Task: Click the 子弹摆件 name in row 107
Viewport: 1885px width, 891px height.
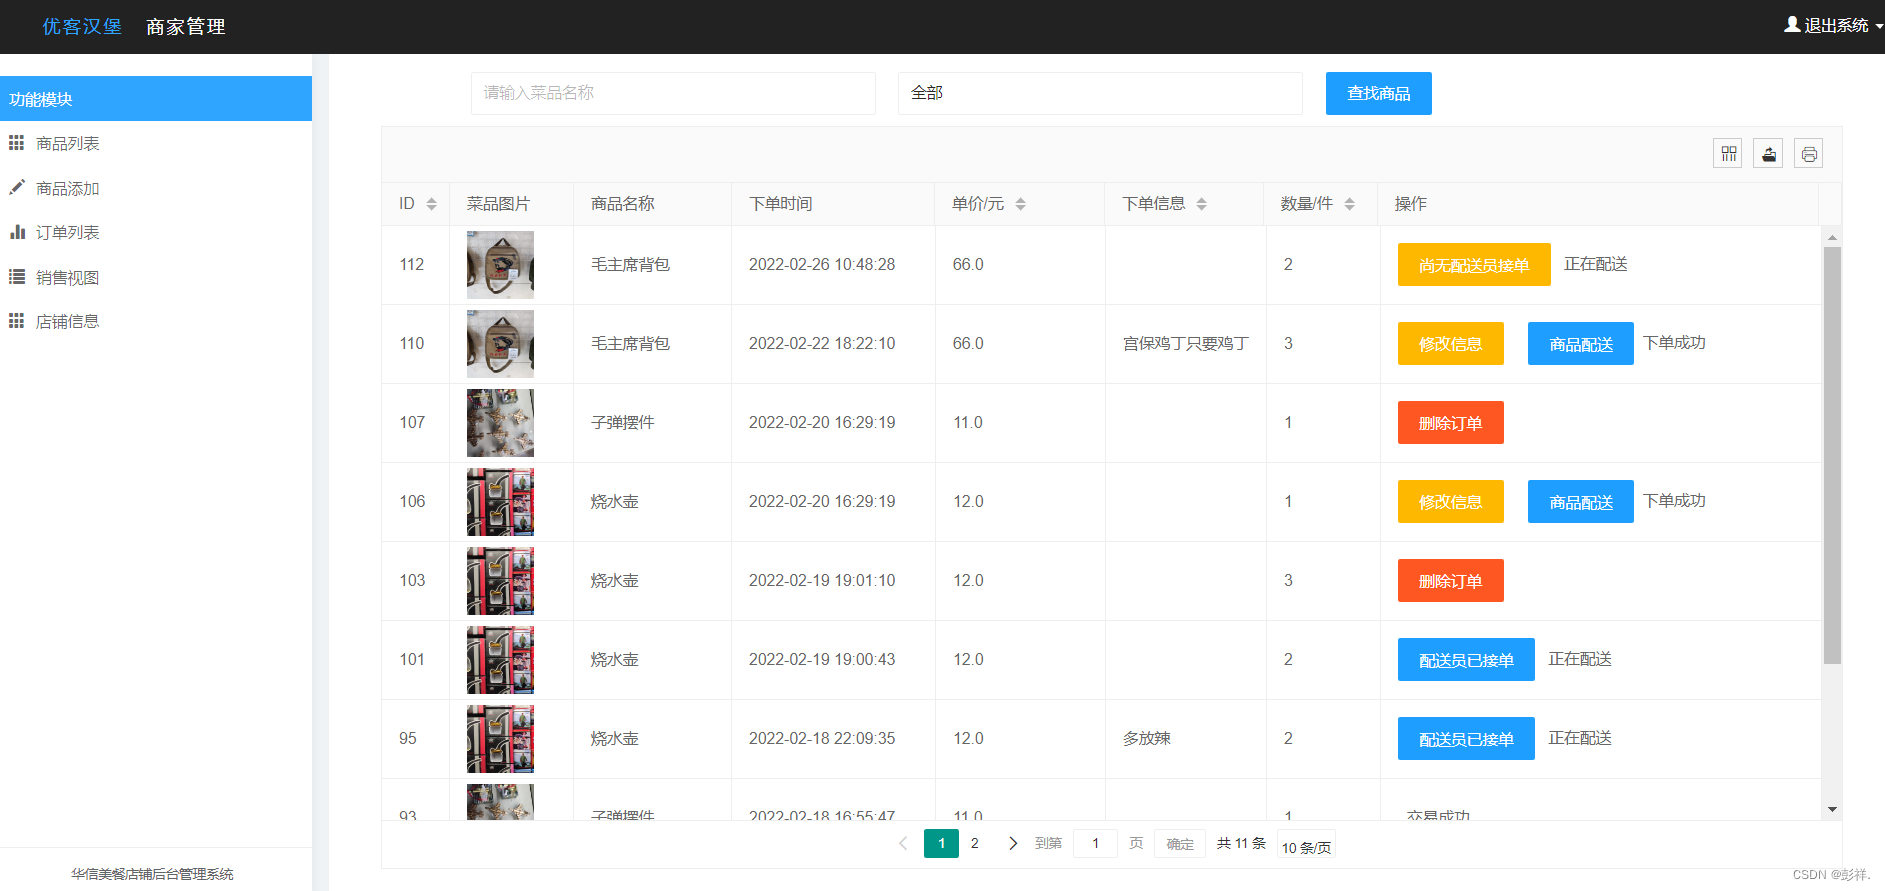Action: pos(623,422)
